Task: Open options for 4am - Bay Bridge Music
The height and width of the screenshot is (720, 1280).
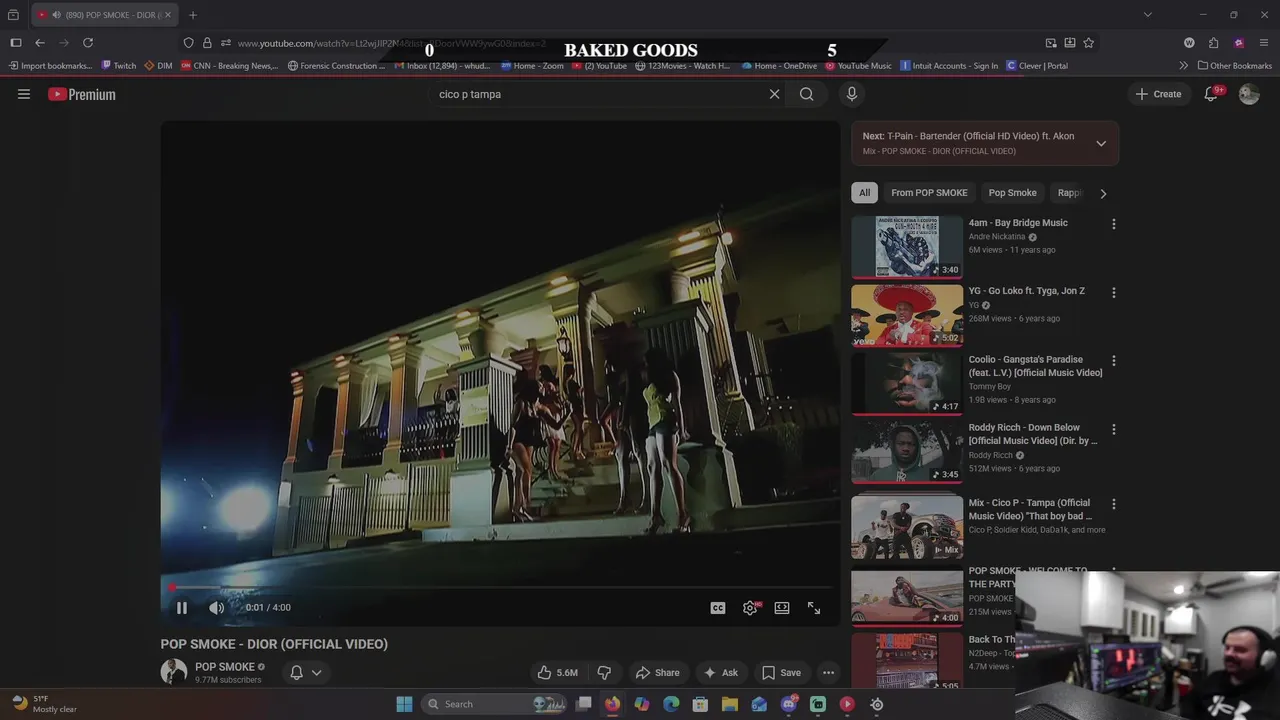Action: 1114,224
